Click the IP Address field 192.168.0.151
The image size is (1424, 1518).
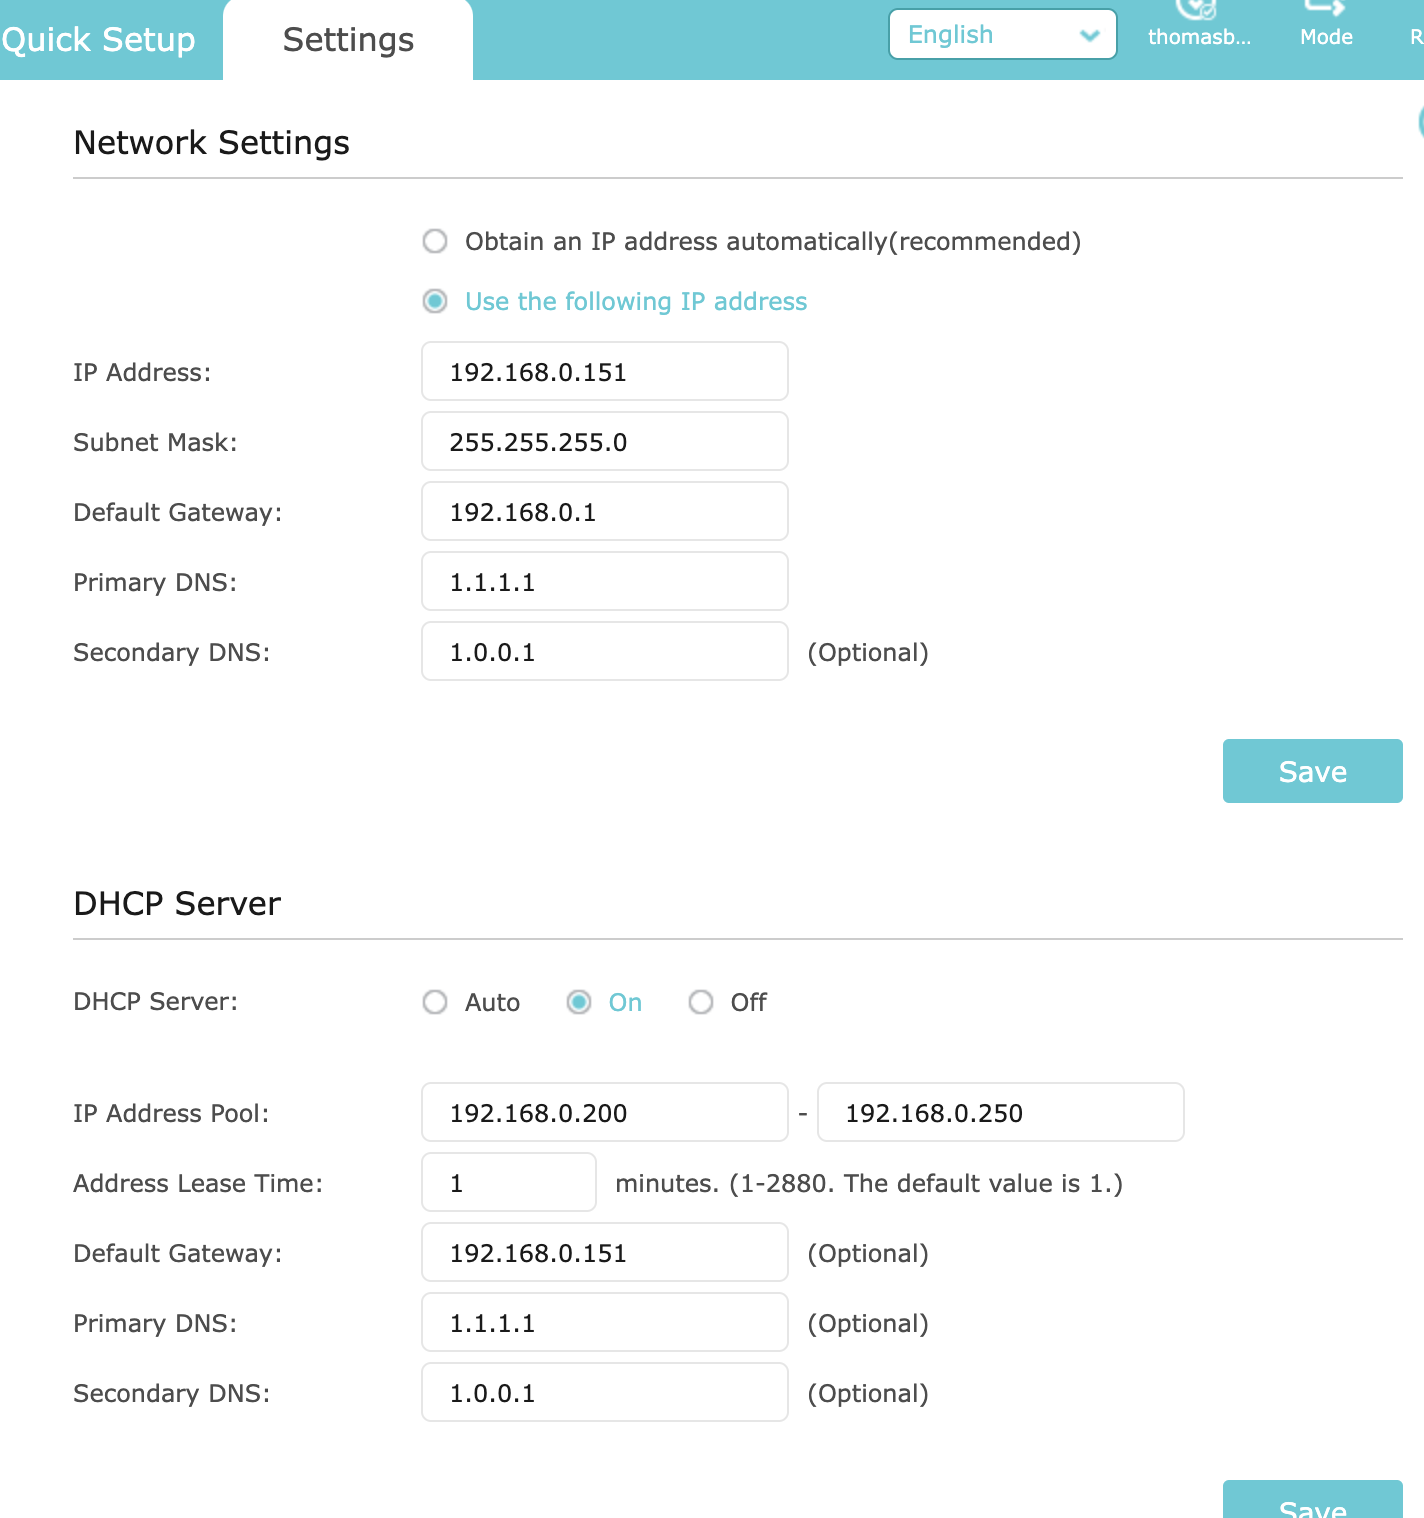point(604,372)
